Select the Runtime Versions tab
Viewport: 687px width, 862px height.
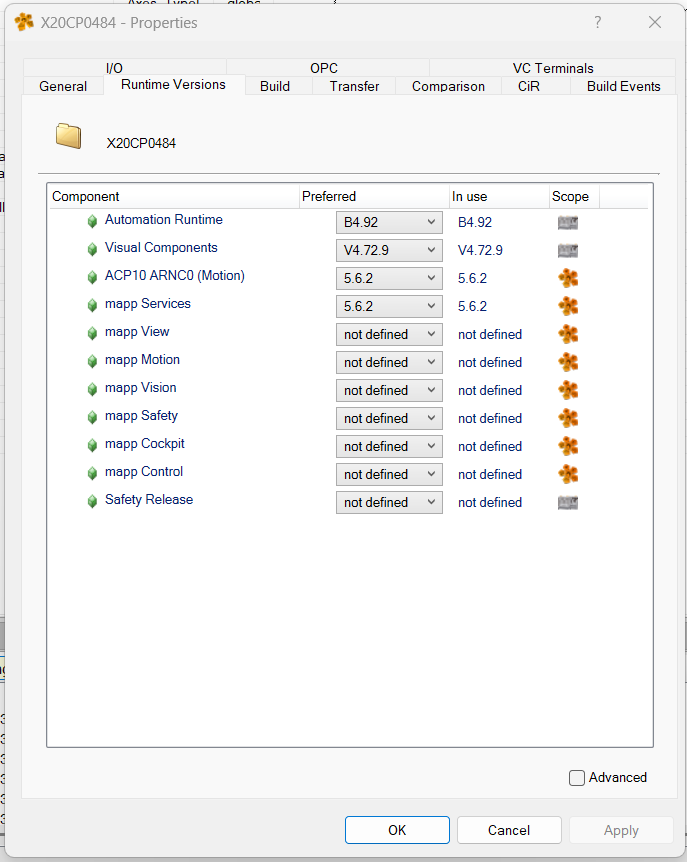pos(174,85)
